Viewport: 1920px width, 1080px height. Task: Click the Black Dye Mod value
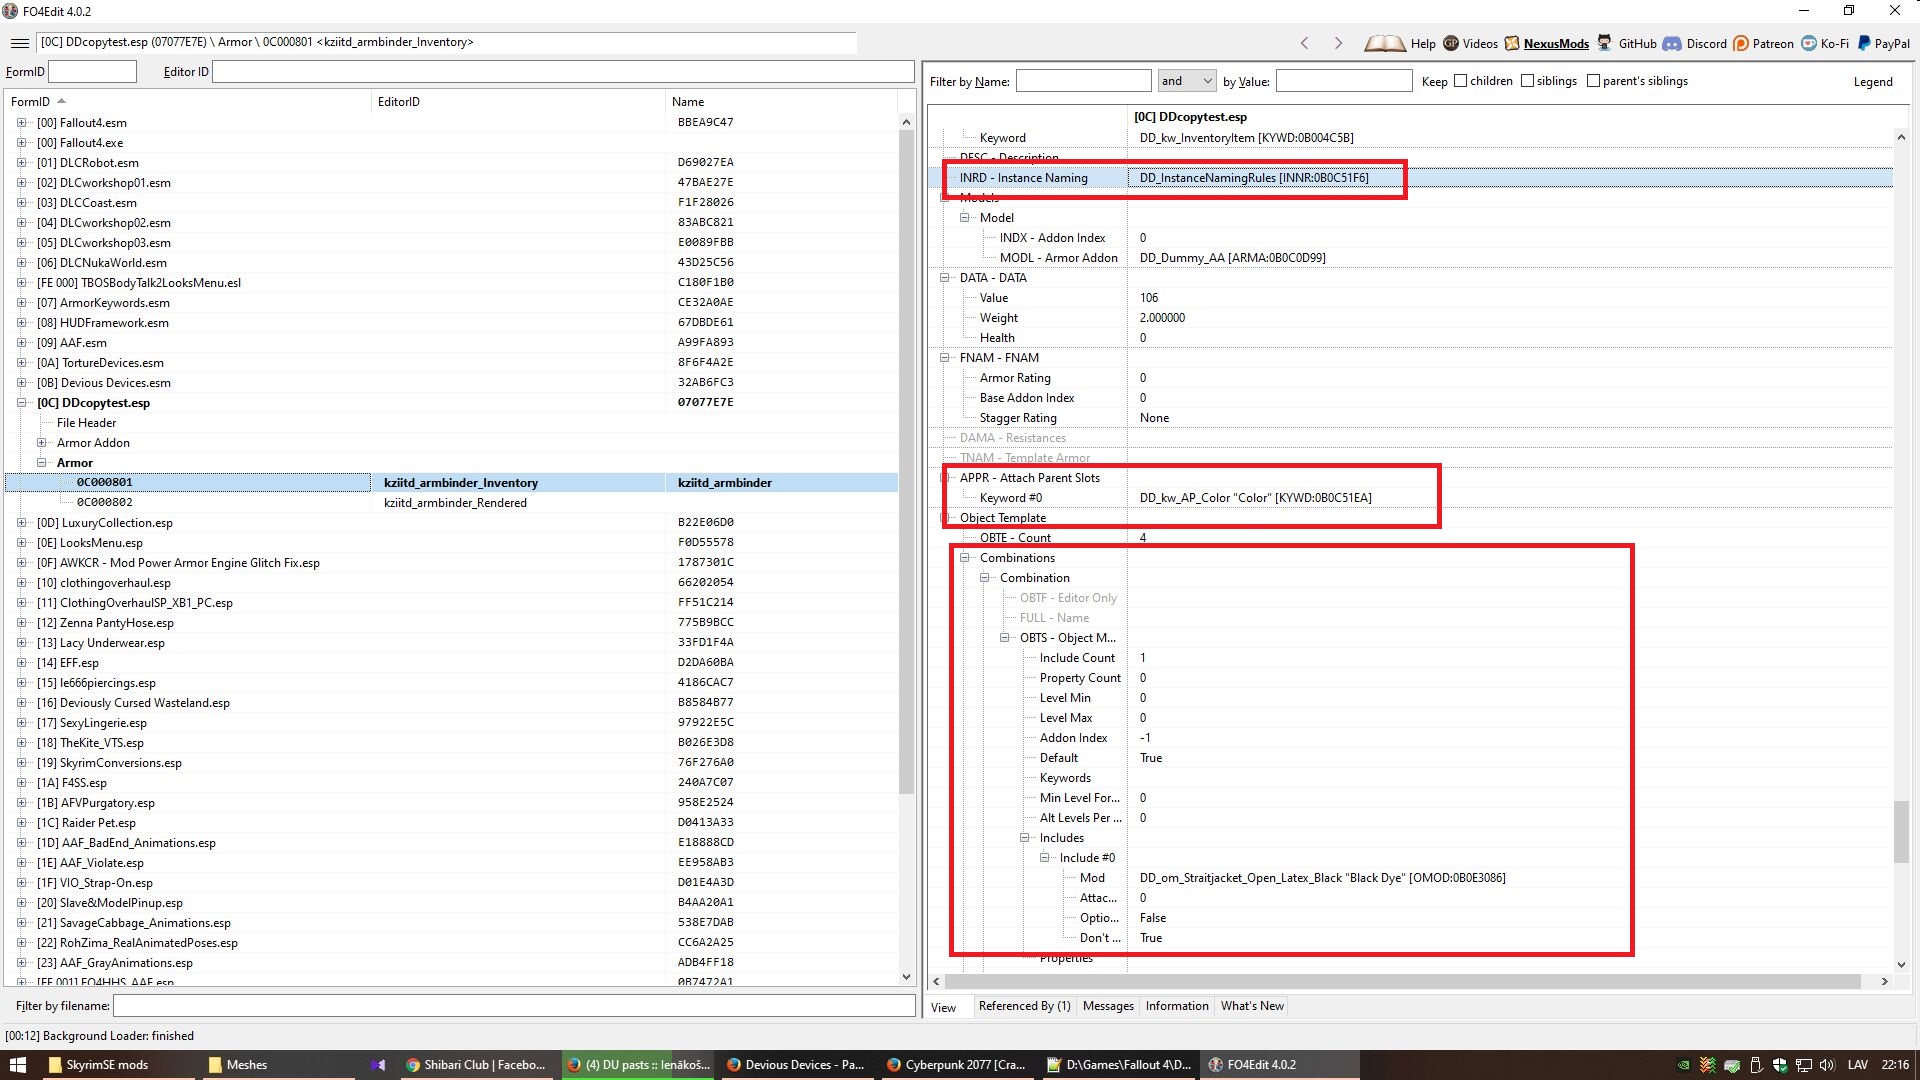click(x=1322, y=878)
